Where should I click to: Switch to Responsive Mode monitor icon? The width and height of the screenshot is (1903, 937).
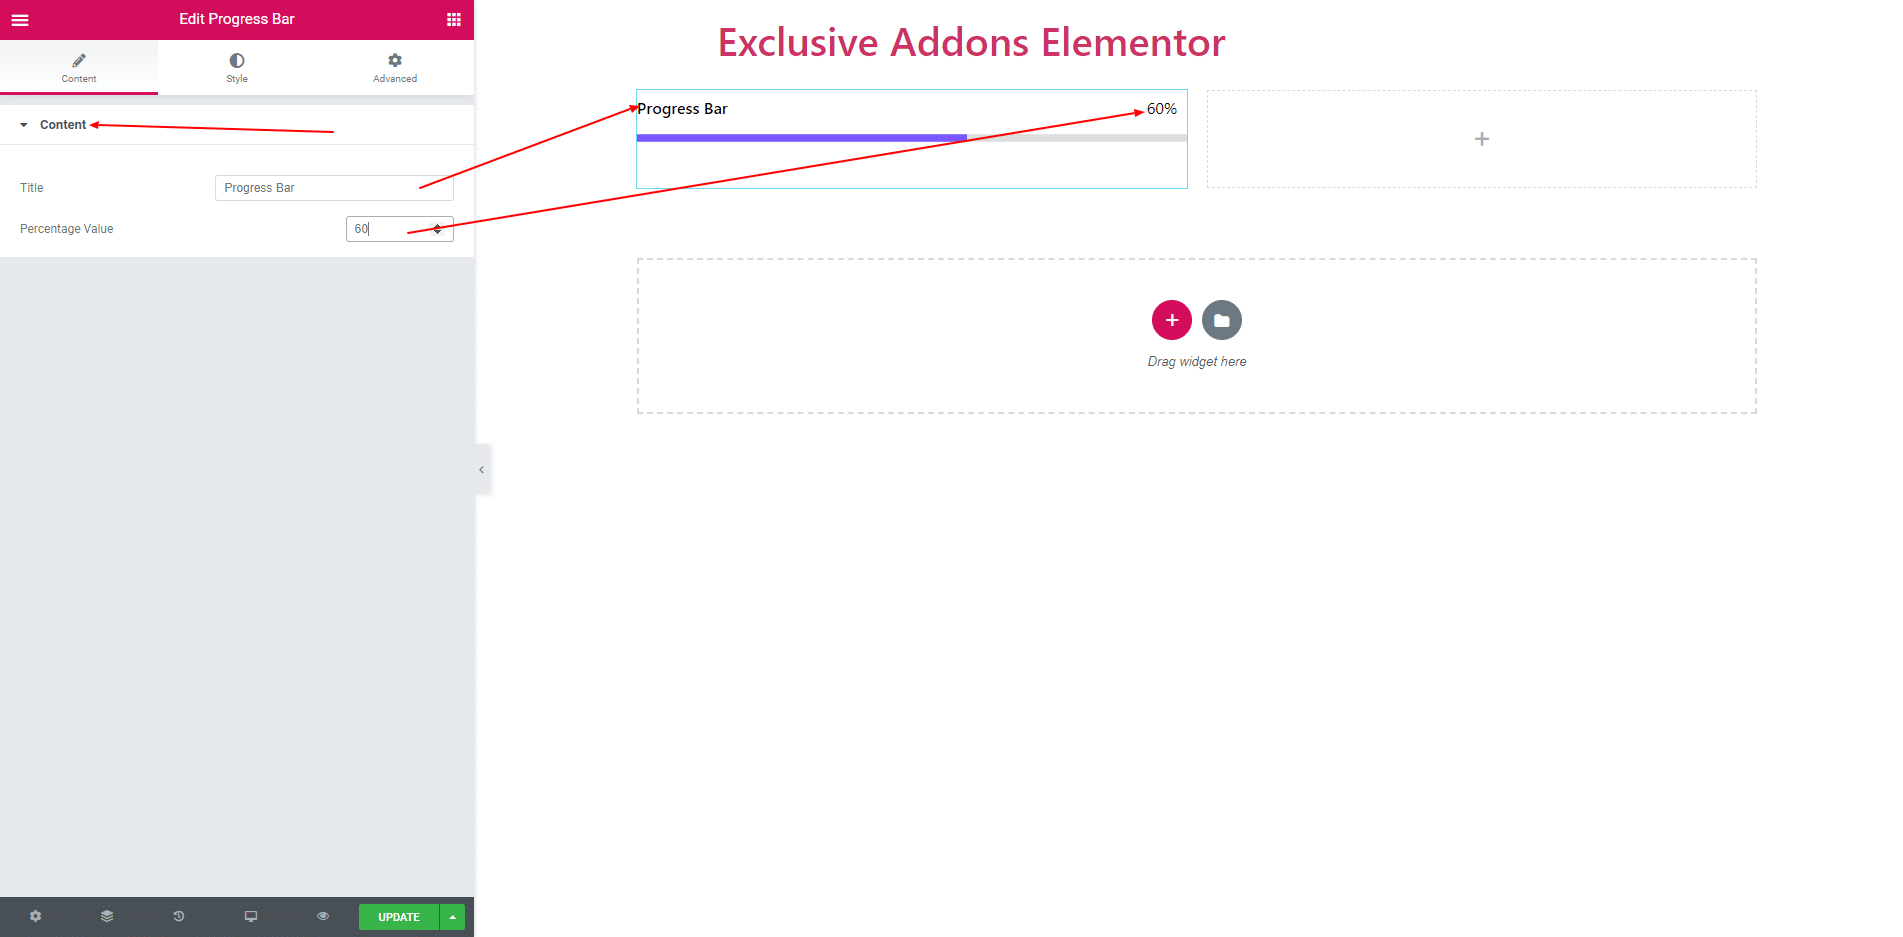pos(251,916)
